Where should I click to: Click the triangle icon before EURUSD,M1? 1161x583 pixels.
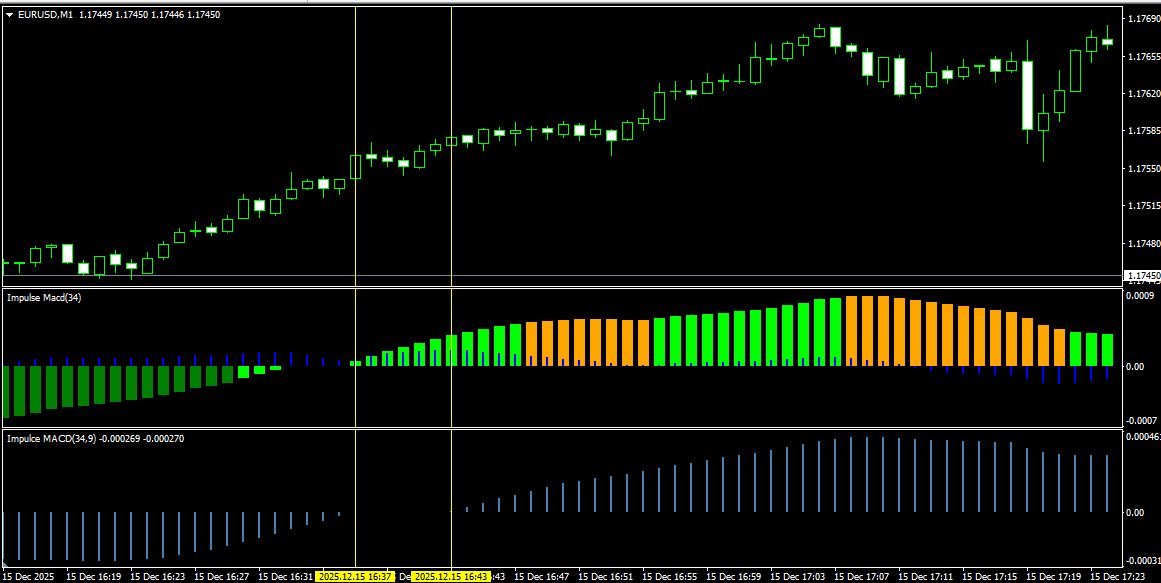click(x=9, y=15)
